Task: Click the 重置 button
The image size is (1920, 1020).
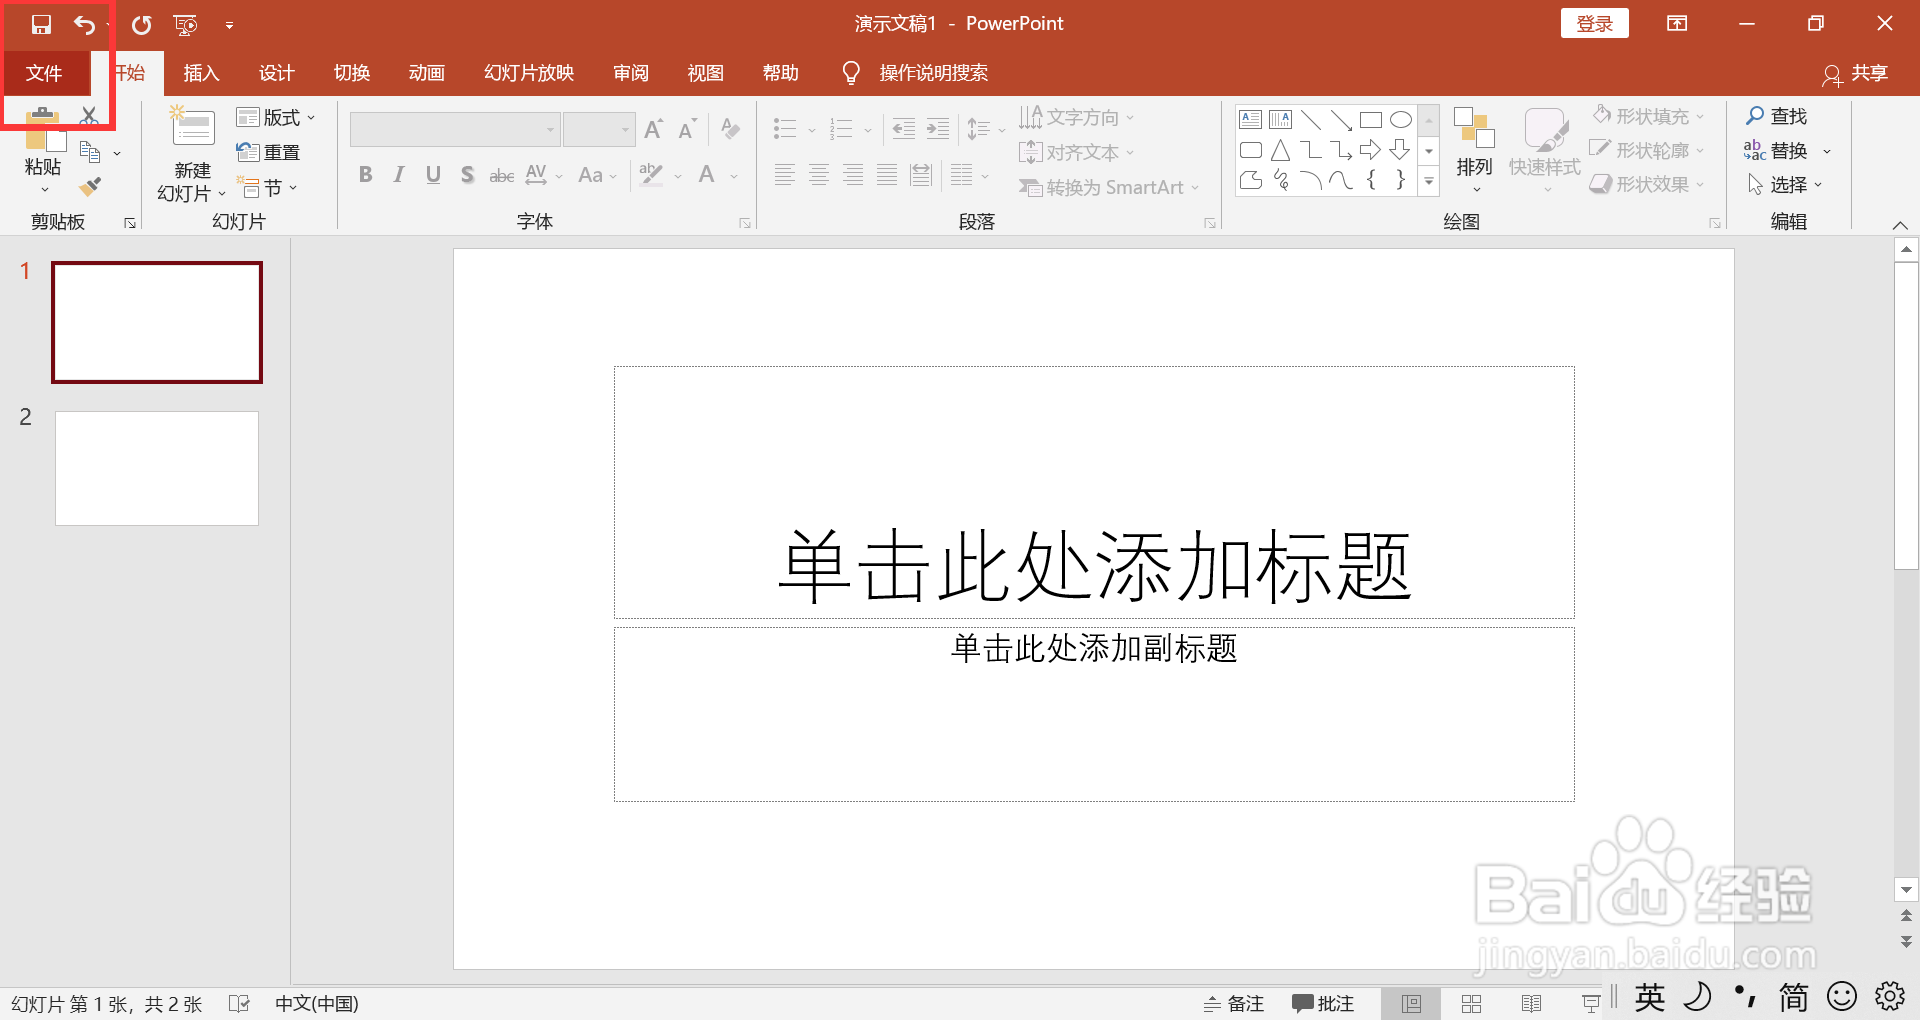Action: point(268,152)
